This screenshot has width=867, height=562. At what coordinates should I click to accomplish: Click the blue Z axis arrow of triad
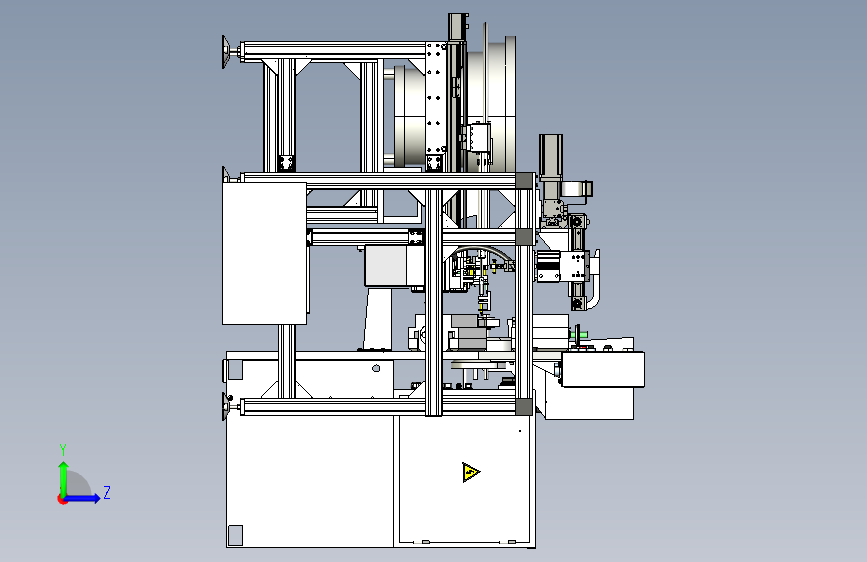pos(82,498)
